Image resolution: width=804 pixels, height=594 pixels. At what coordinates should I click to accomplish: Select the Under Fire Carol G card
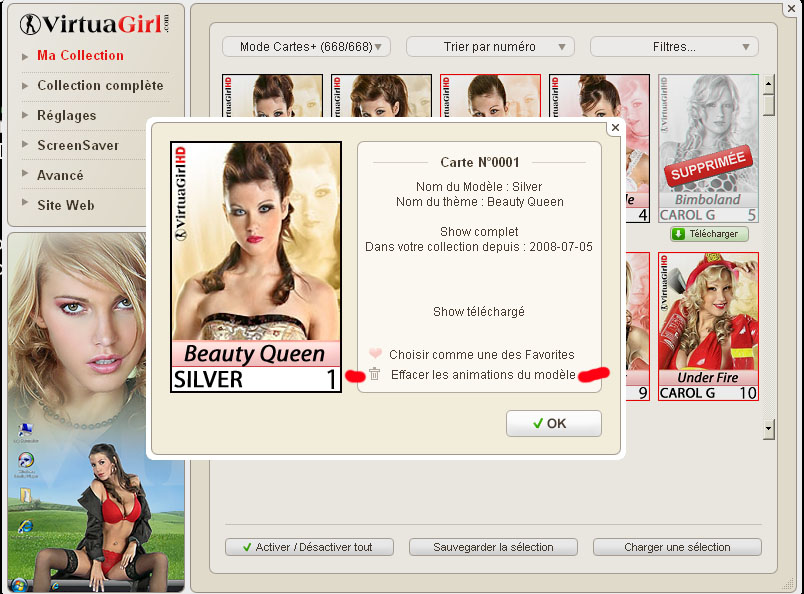pyautogui.click(x=708, y=326)
